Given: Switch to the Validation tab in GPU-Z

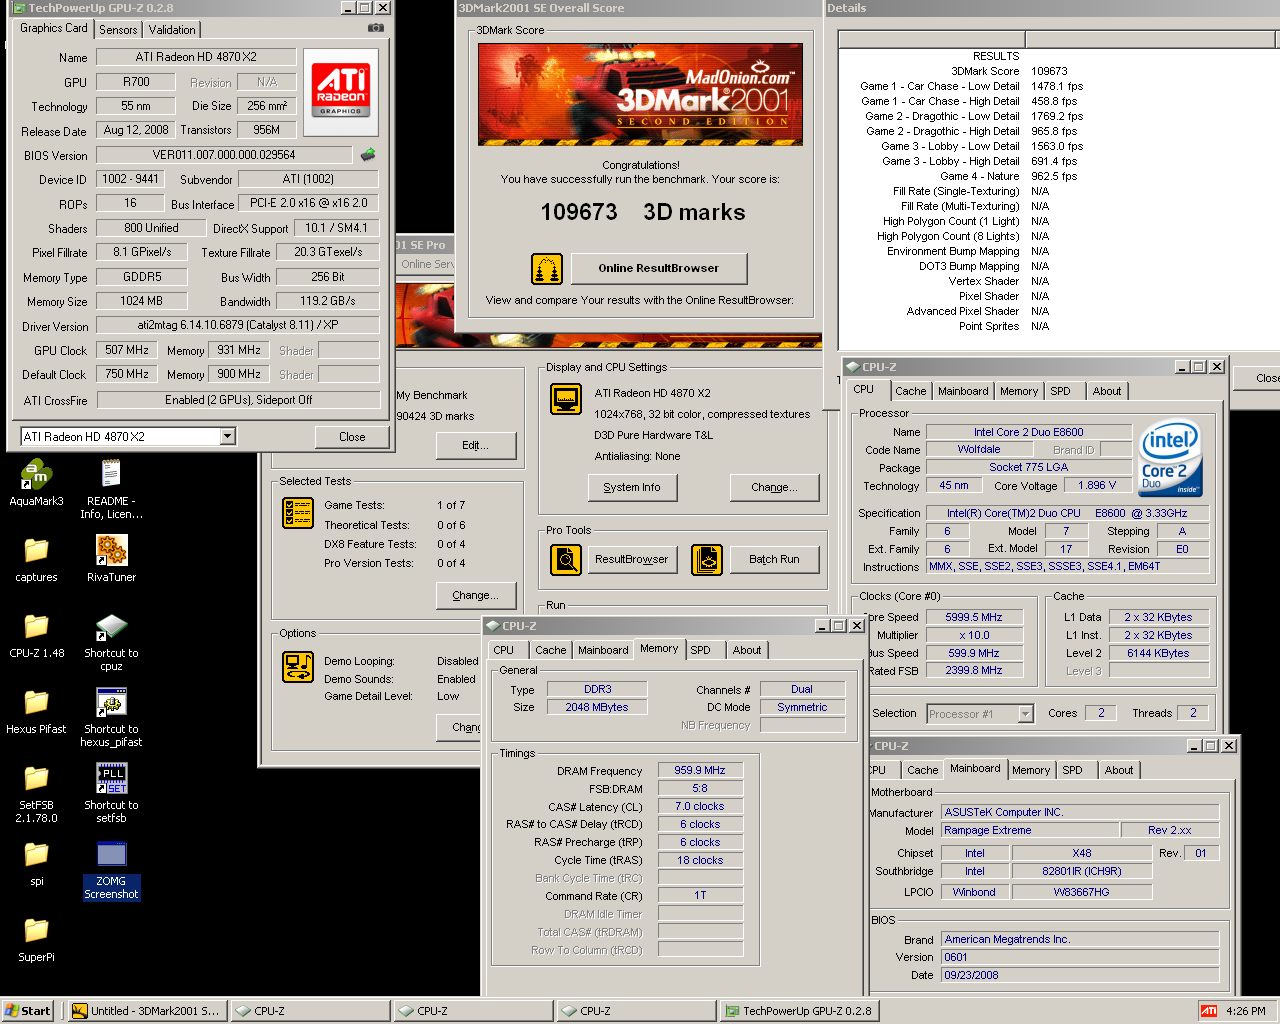Looking at the screenshot, I should point(172,30).
